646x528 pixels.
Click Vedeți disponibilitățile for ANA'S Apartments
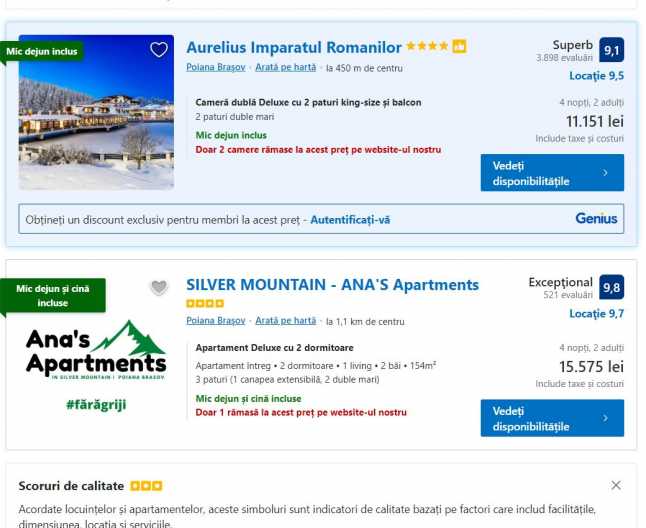coord(551,418)
